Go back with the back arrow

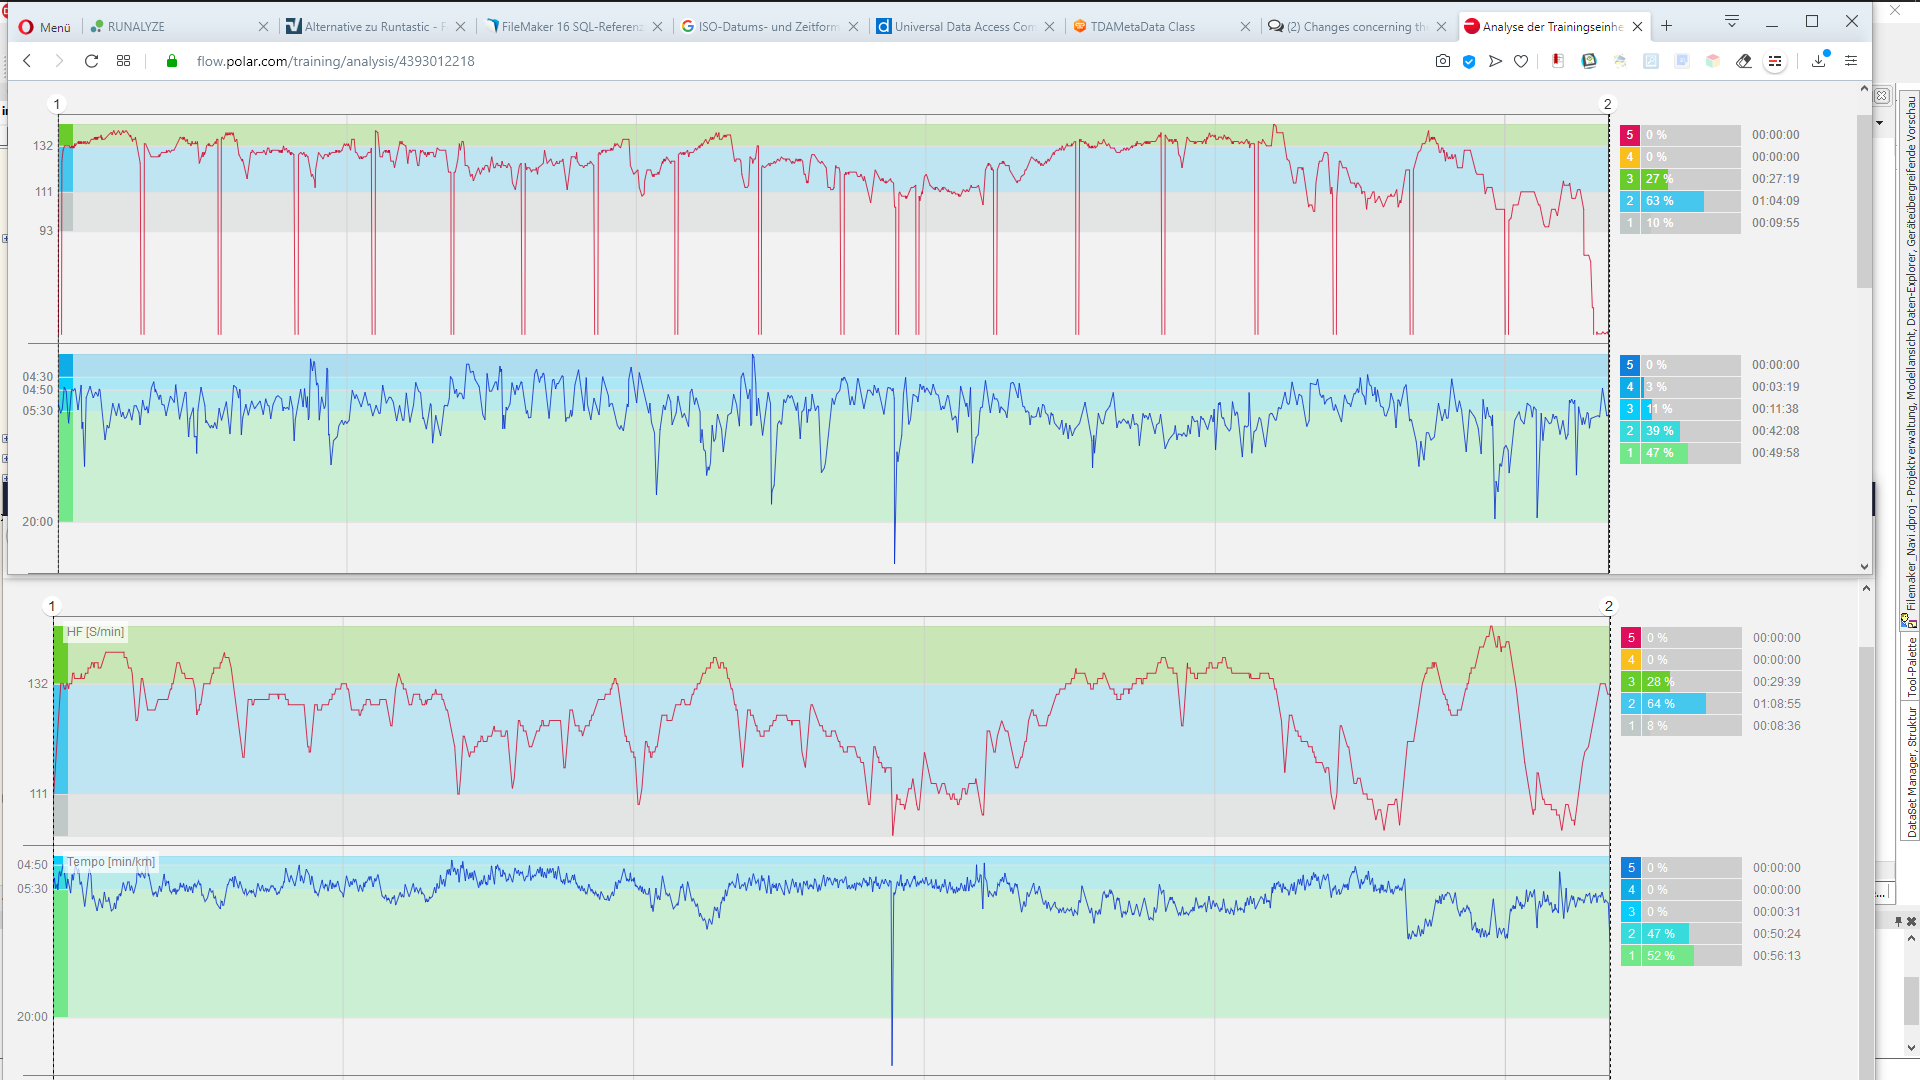click(x=28, y=61)
